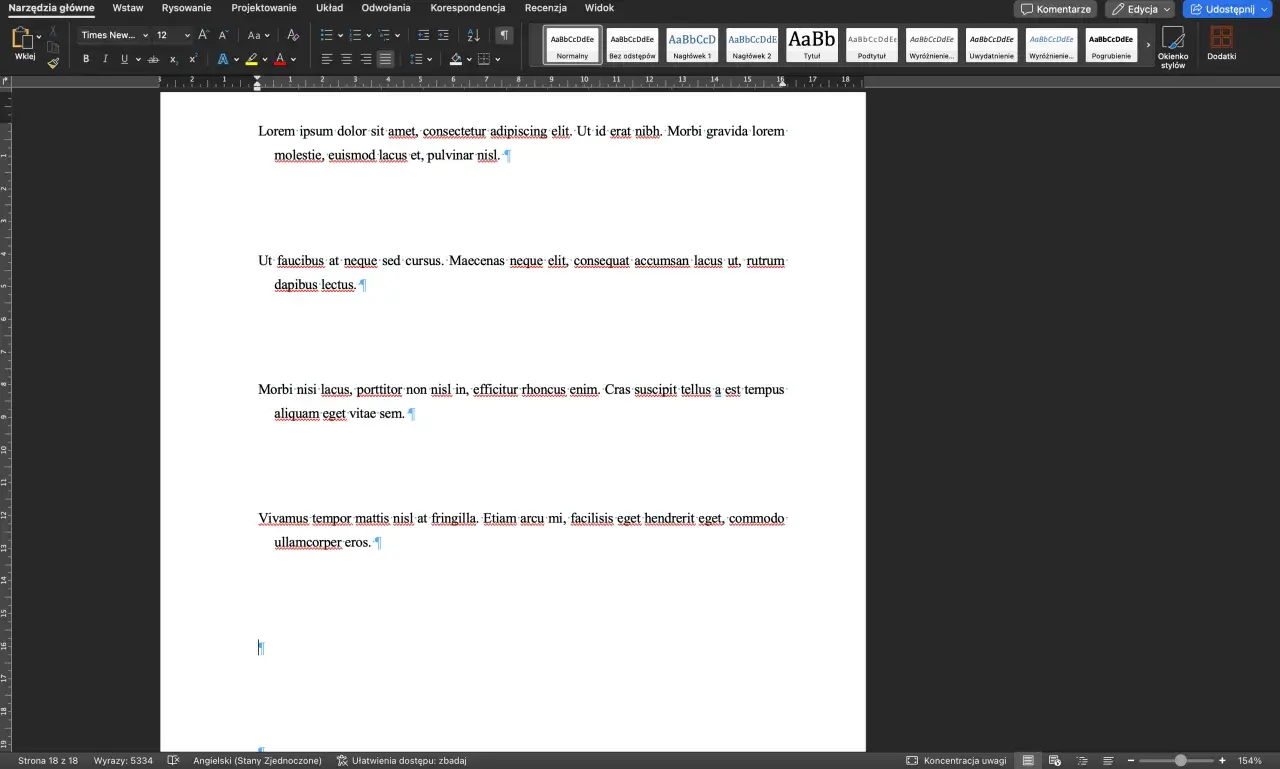1280x769 pixels.
Task: Toggle justified text alignment
Action: (385, 60)
